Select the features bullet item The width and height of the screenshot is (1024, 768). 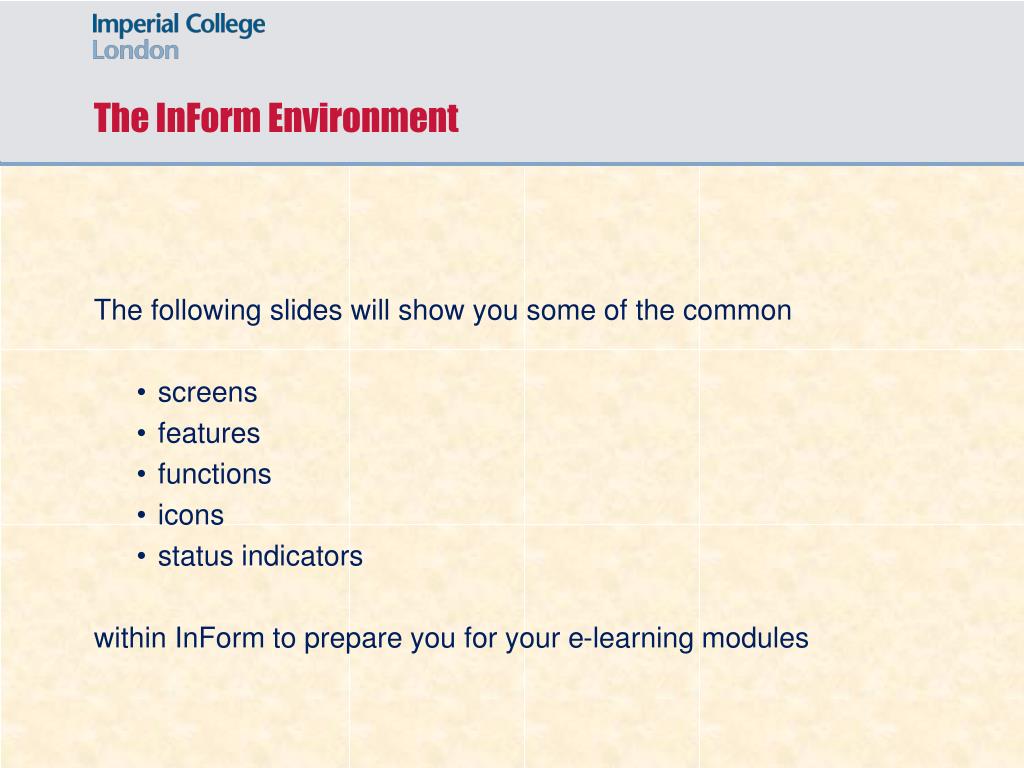209,433
